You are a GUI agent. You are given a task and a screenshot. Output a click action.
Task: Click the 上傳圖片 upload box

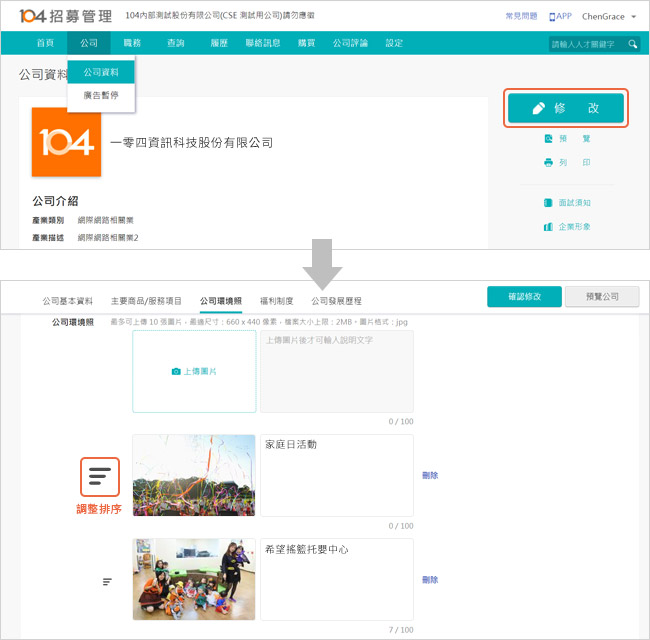point(194,371)
